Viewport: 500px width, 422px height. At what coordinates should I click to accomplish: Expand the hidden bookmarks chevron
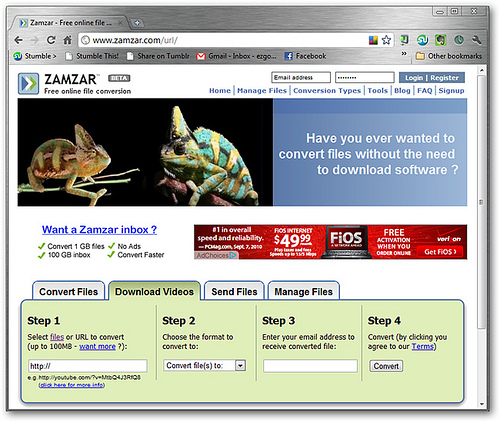(404, 53)
